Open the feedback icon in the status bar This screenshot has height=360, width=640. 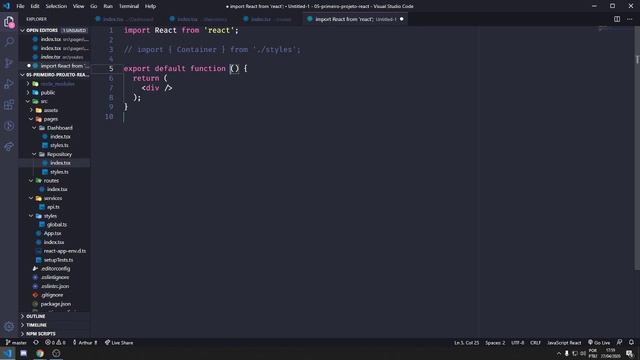tap(620, 342)
